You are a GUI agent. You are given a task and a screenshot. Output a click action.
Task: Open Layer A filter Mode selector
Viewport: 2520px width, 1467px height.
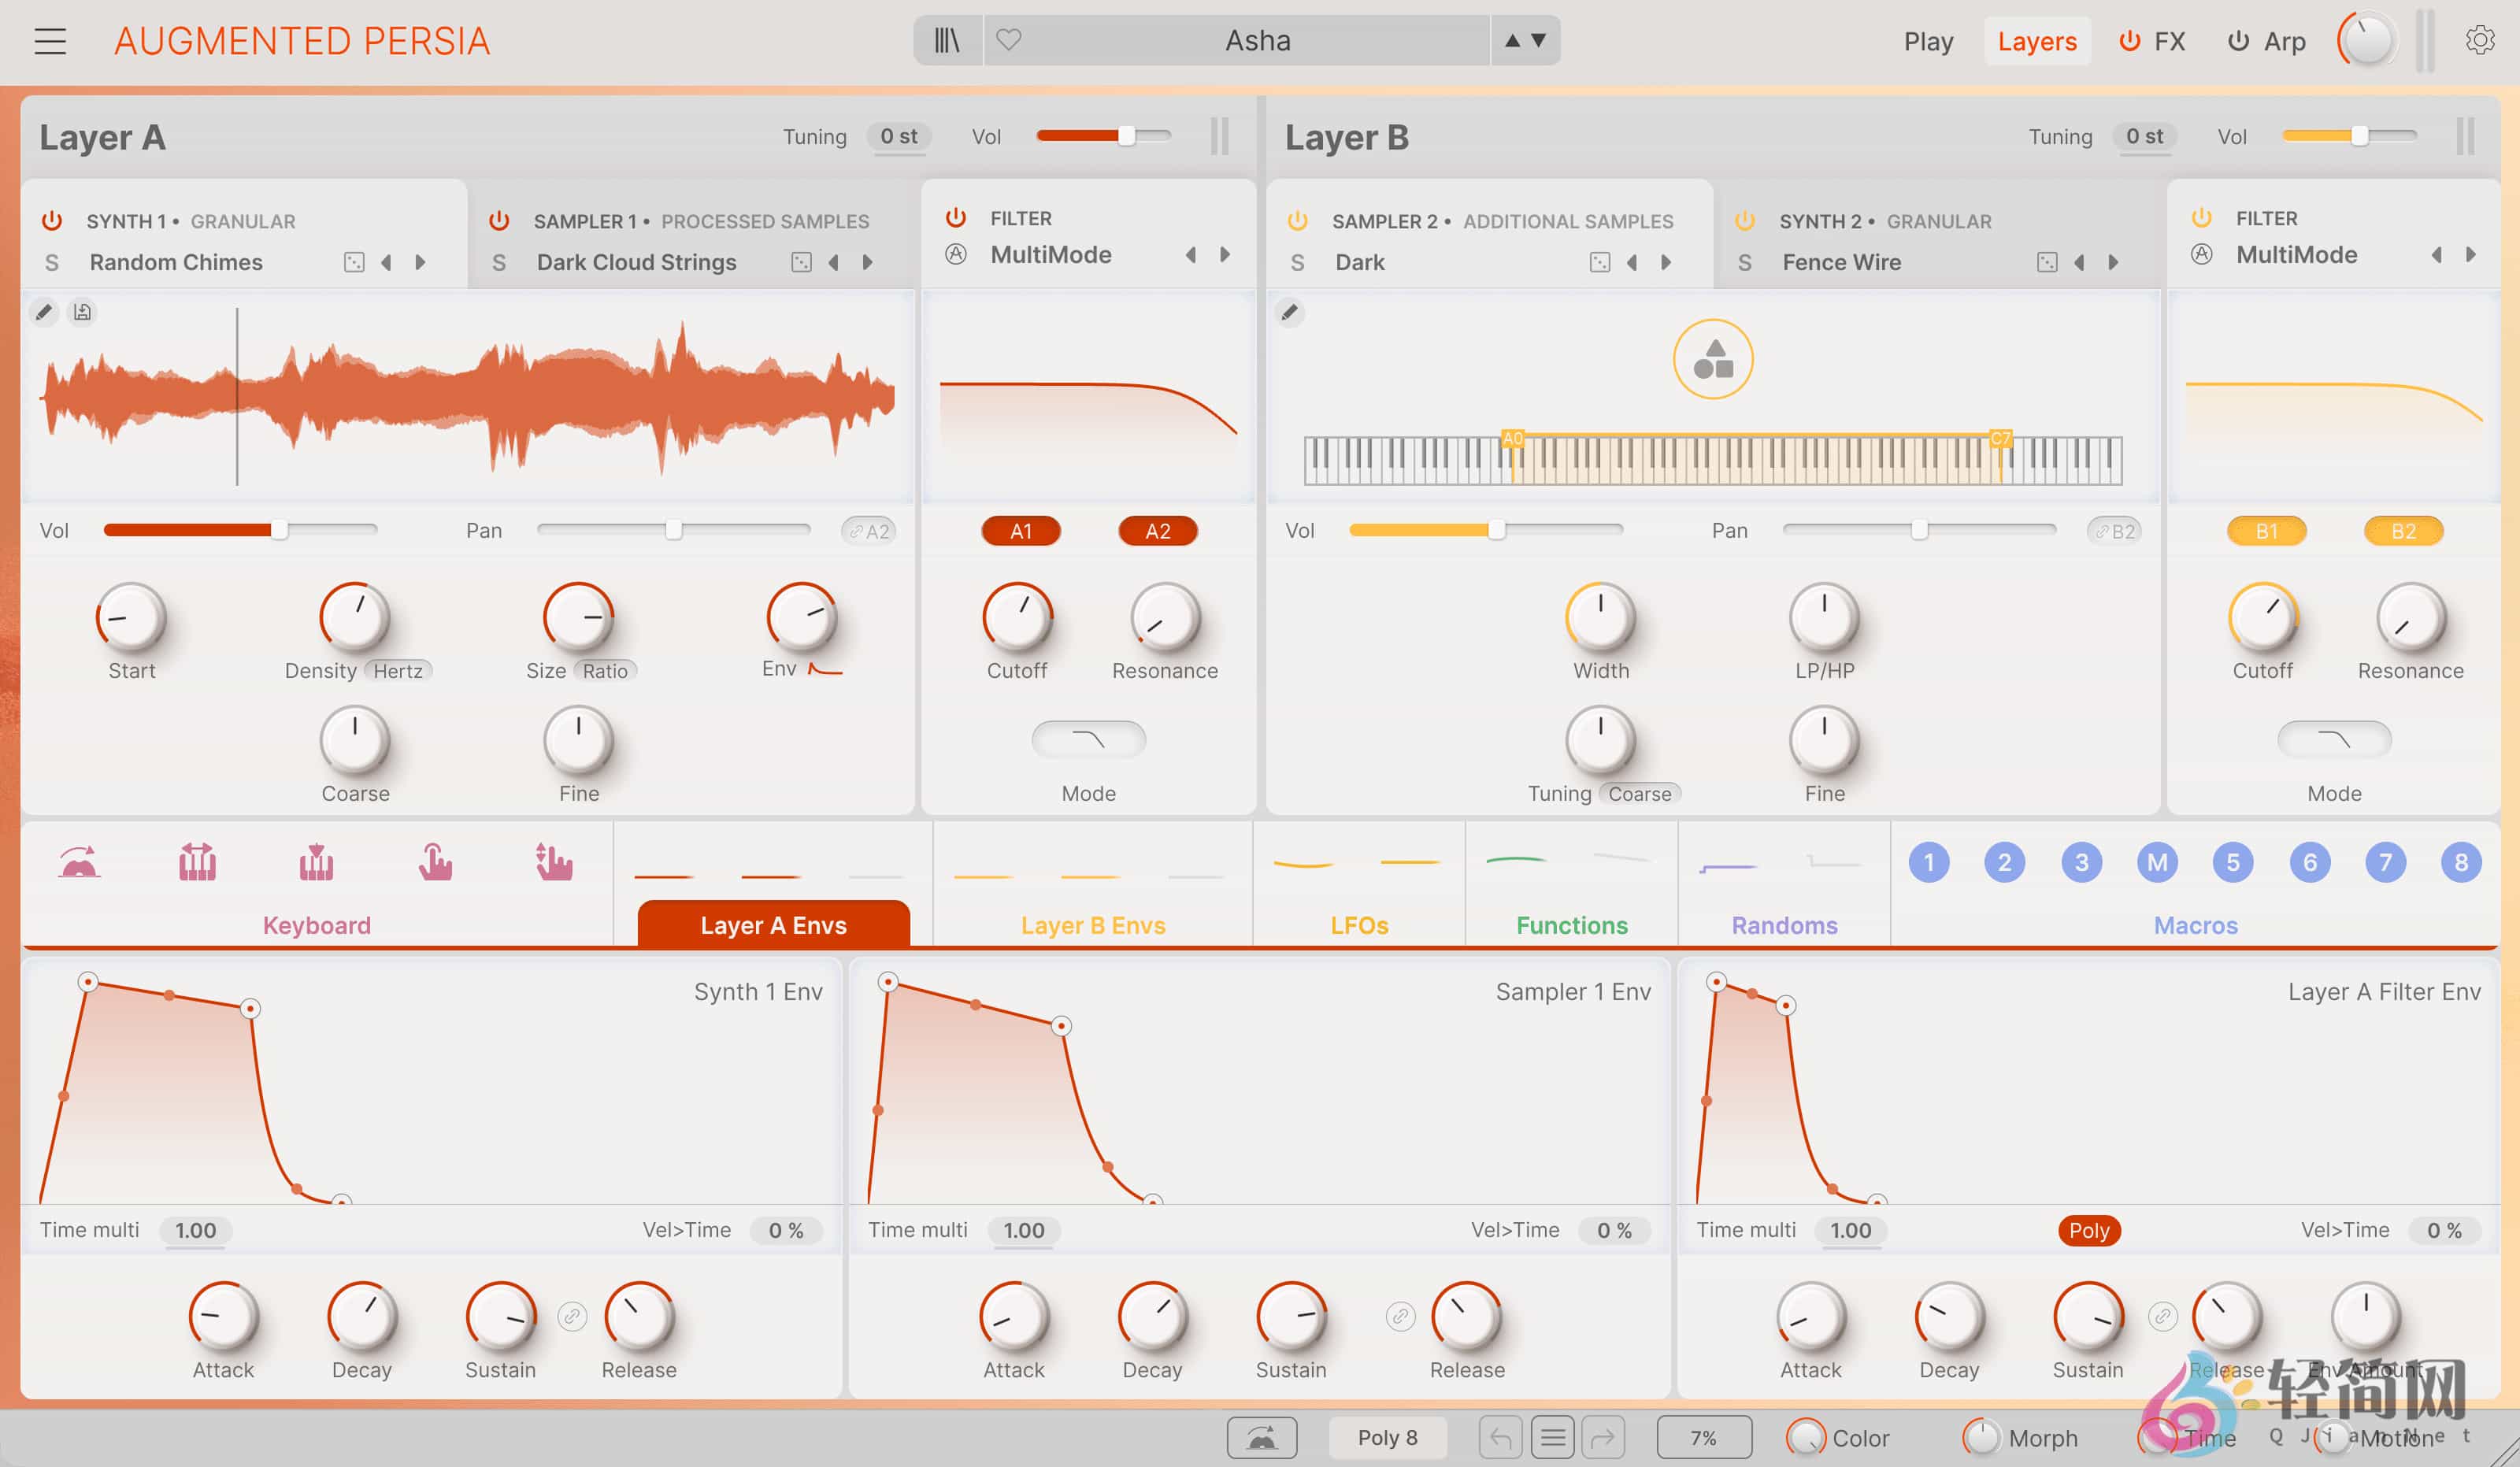pyautogui.click(x=1088, y=740)
